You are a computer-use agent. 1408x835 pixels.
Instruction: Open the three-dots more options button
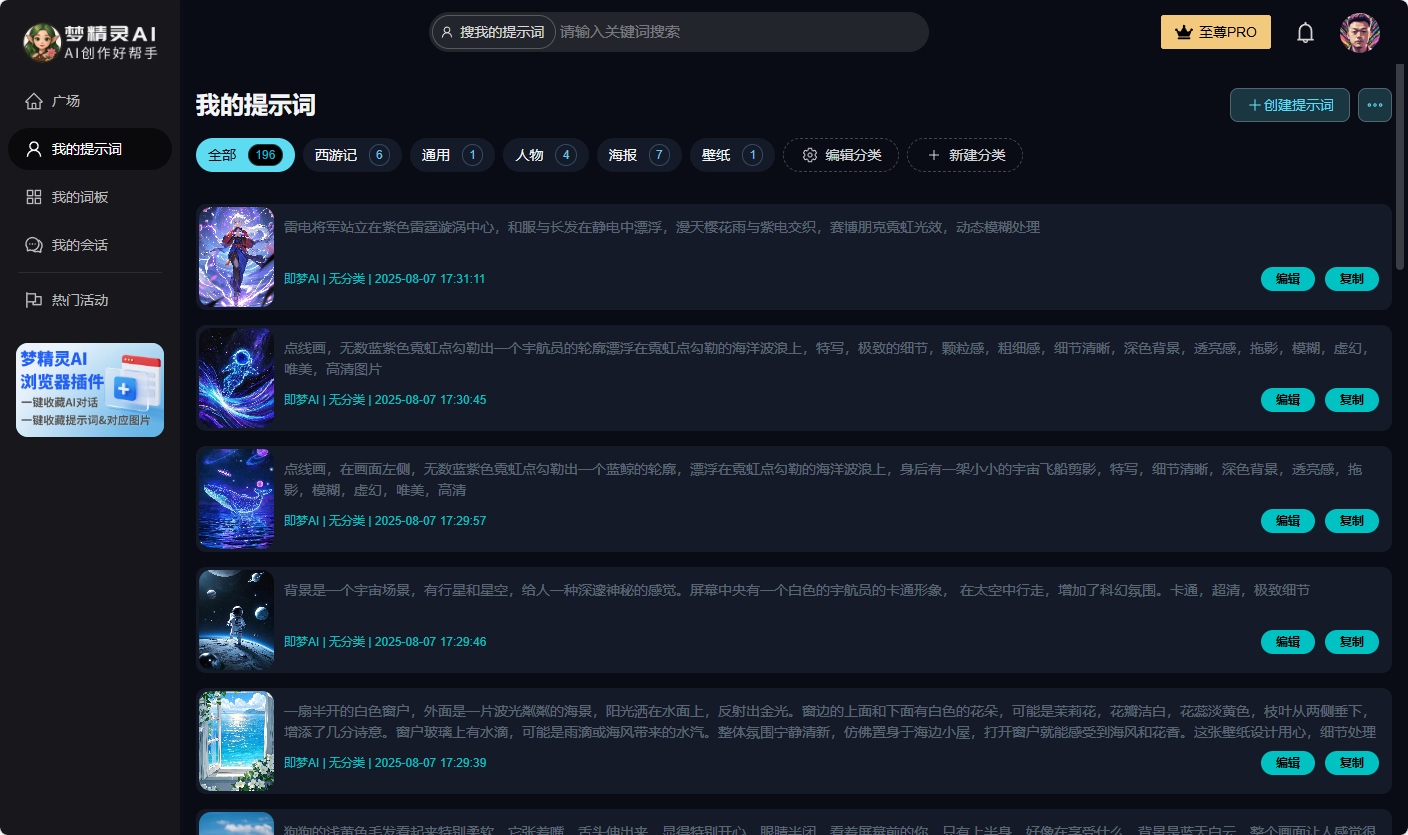[1375, 105]
